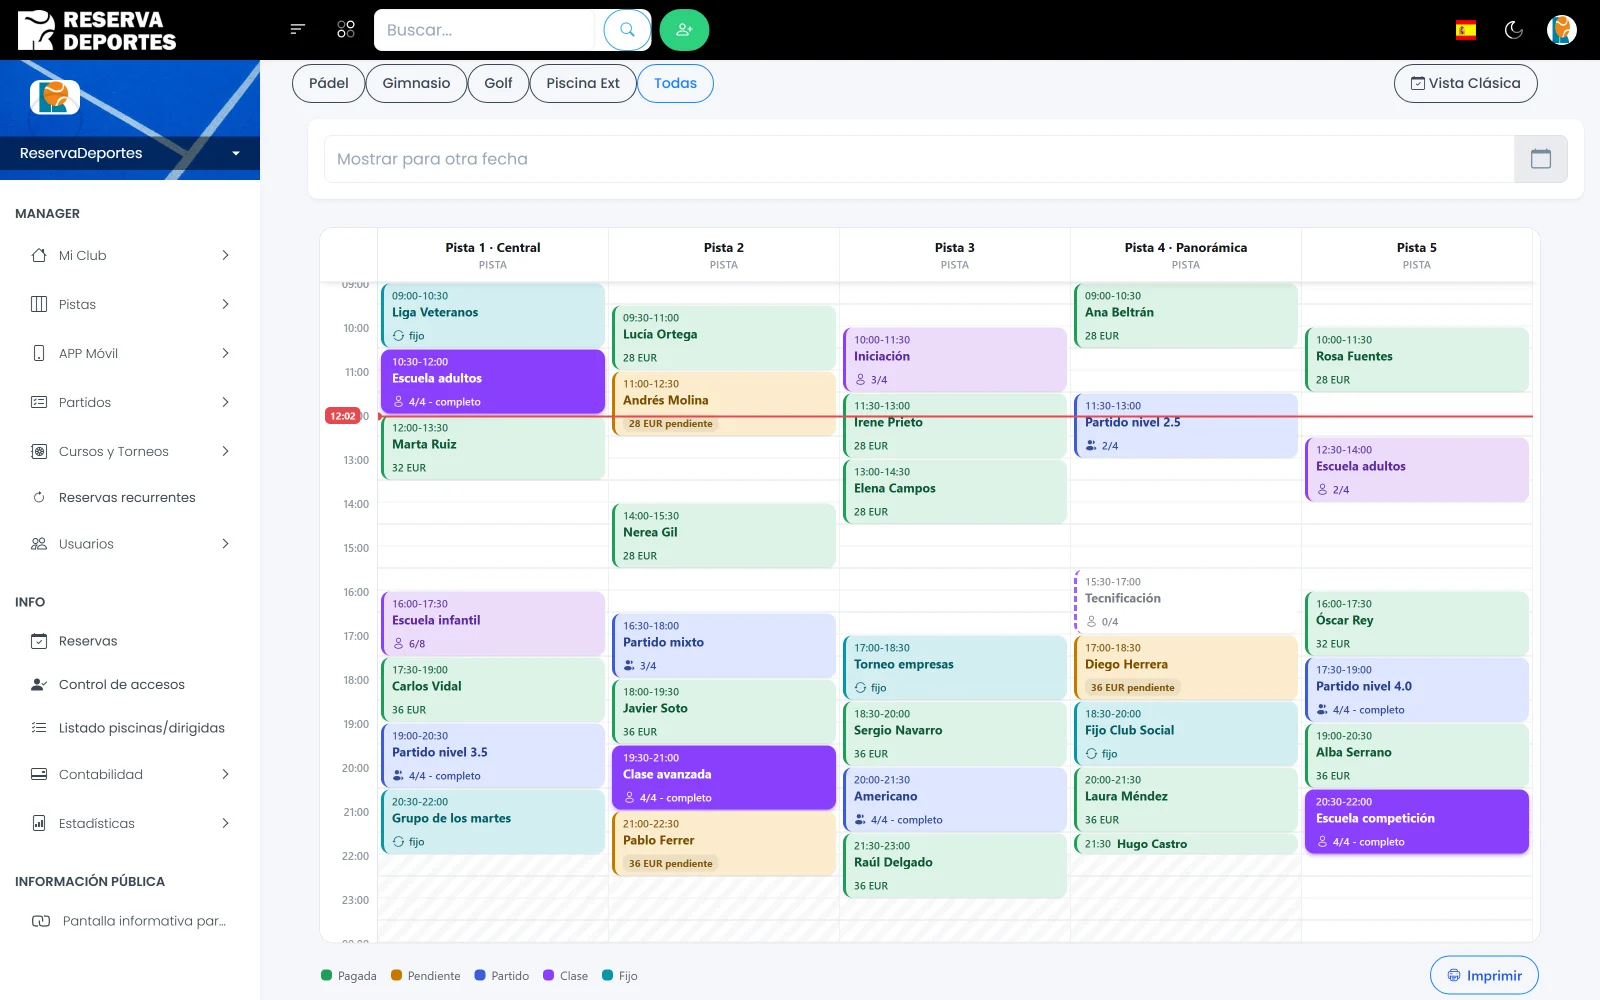This screenshot has height=1000, width=1600.
Task: Open Control de accesos link
Action: tap(122, 684)
